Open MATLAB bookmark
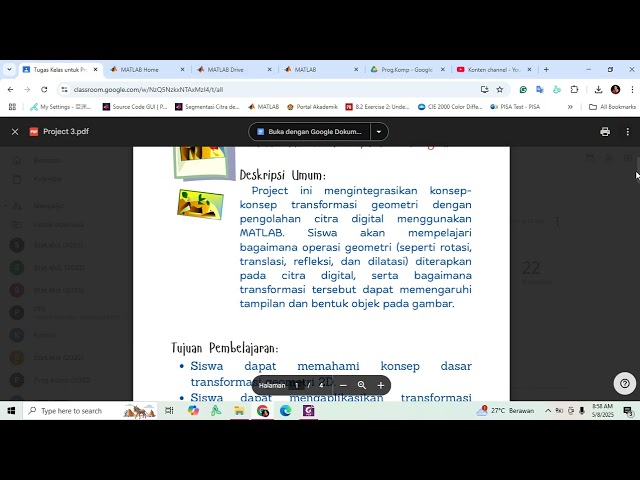 pyautogui.click(x=264, y=107)
